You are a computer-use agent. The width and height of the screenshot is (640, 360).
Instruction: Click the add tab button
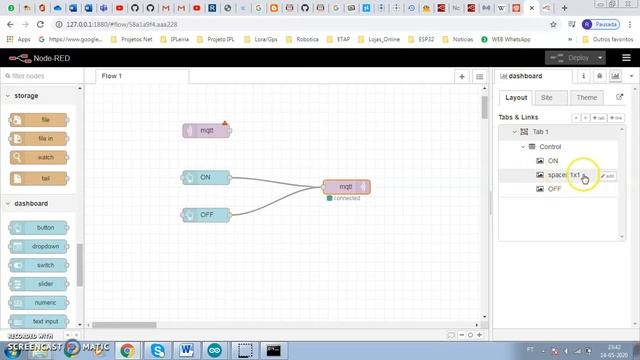[x=599, y=118]
